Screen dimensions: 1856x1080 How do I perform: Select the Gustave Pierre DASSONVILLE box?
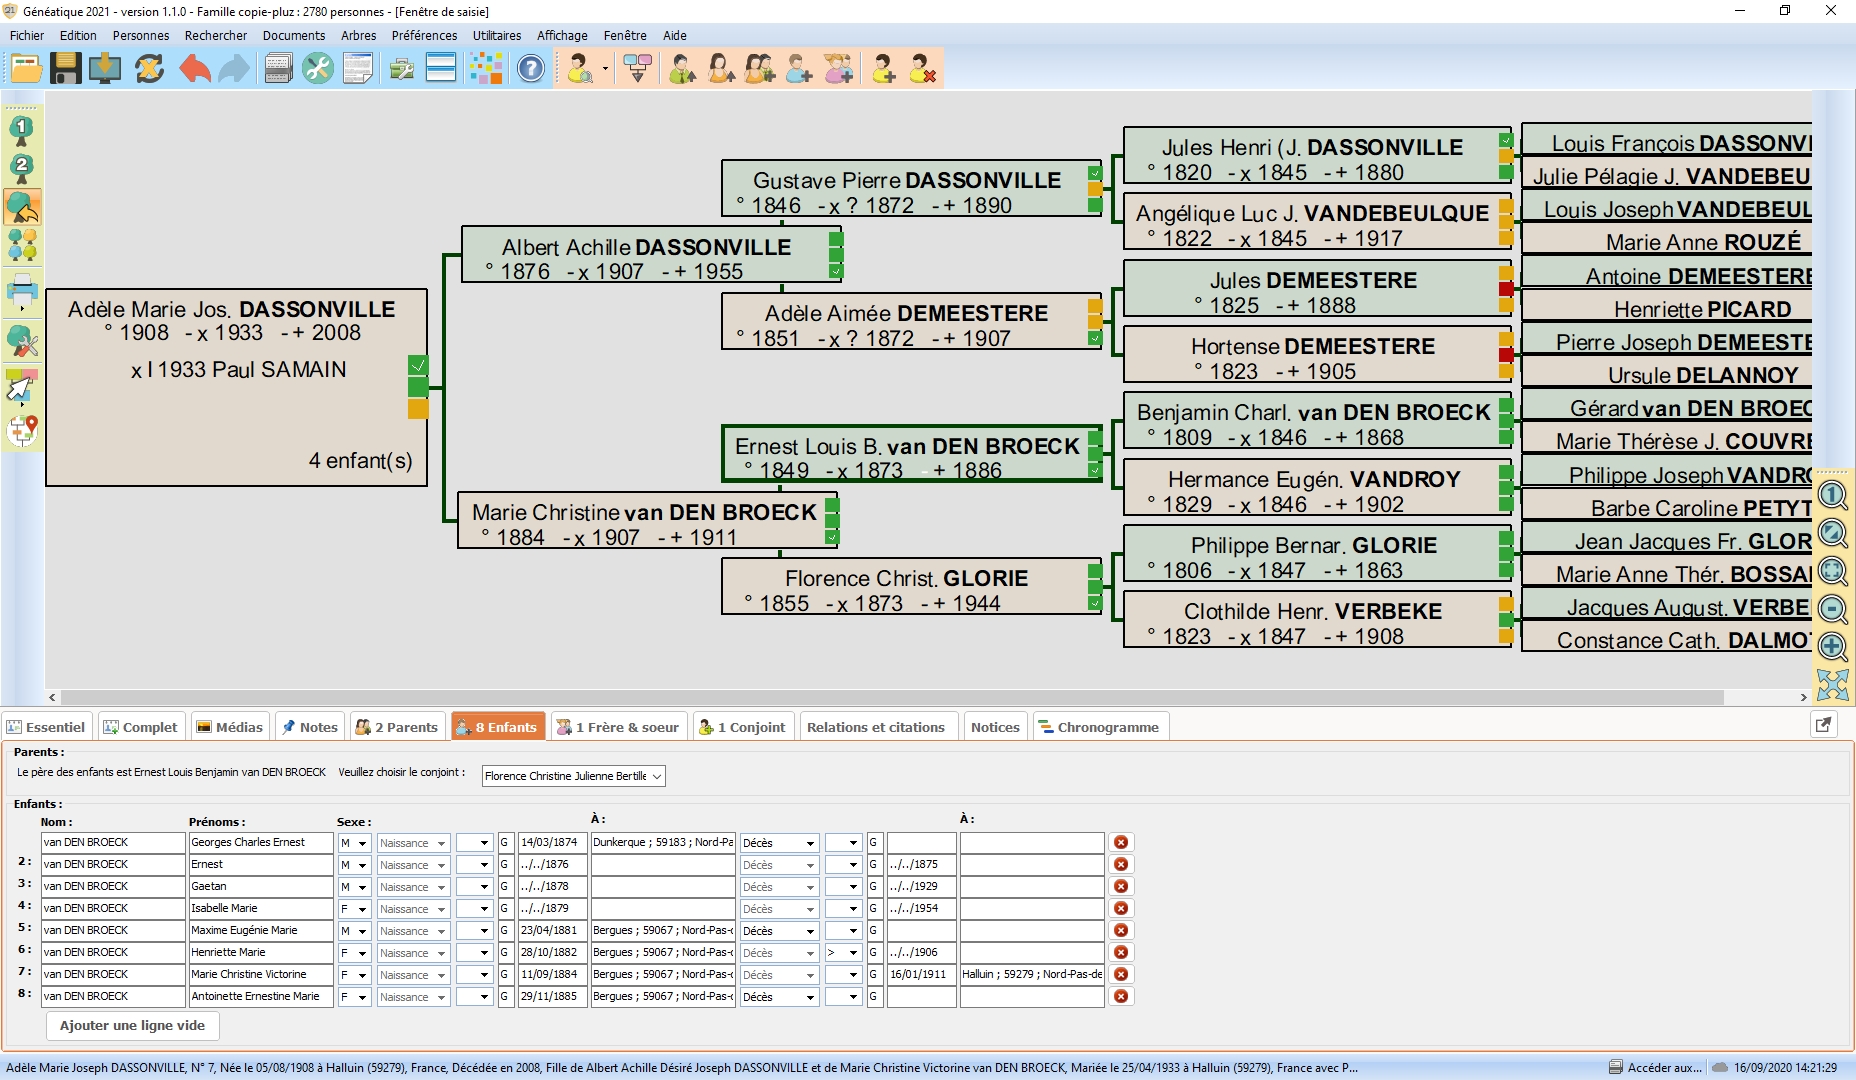point(911,189)
